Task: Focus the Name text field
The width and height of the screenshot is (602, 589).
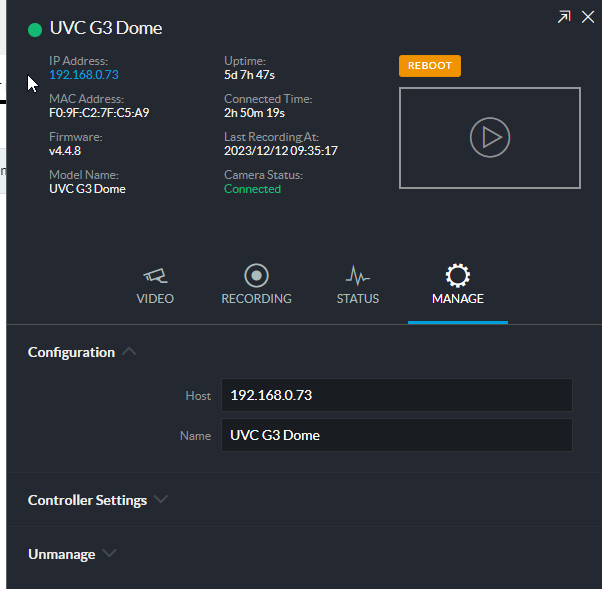Action: (x=396, y=435)
